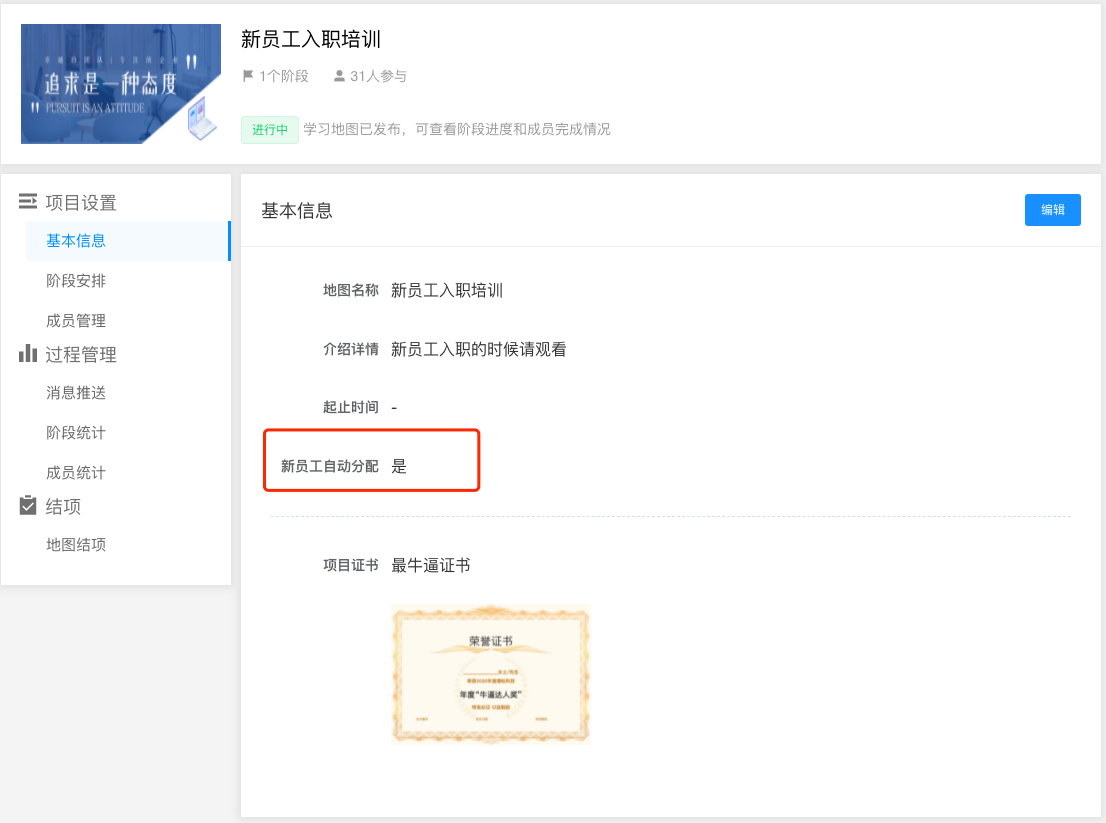Open 阶段统计 menu item

pos(75,432)
